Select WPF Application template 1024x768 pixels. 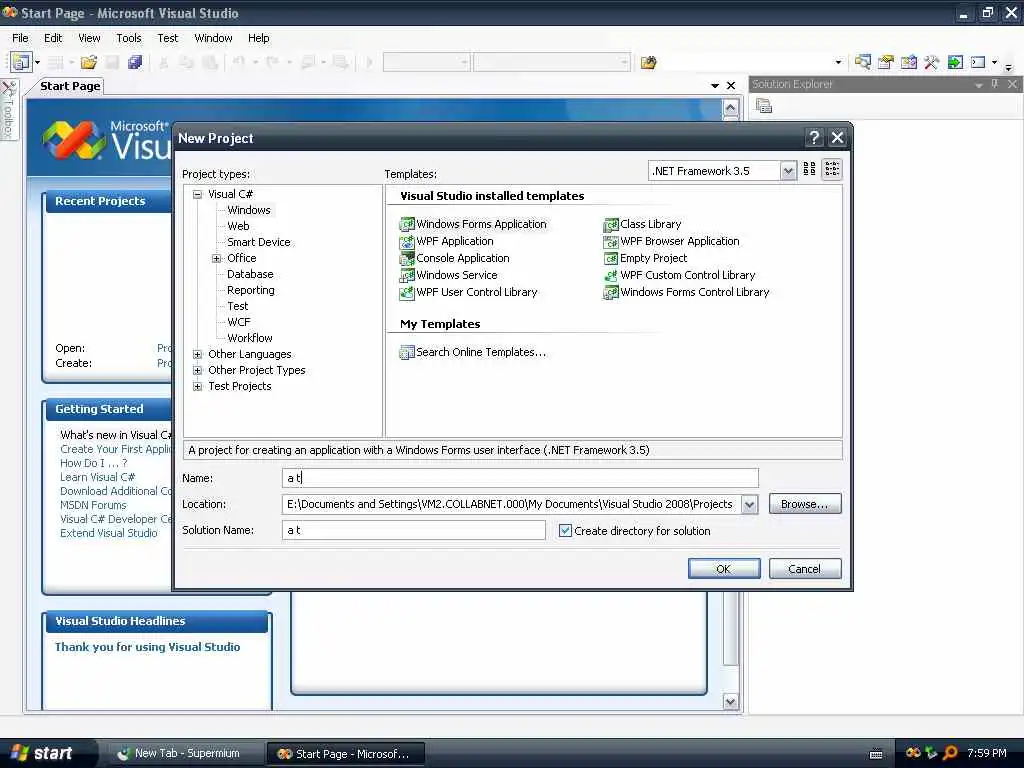coord(447,241)
